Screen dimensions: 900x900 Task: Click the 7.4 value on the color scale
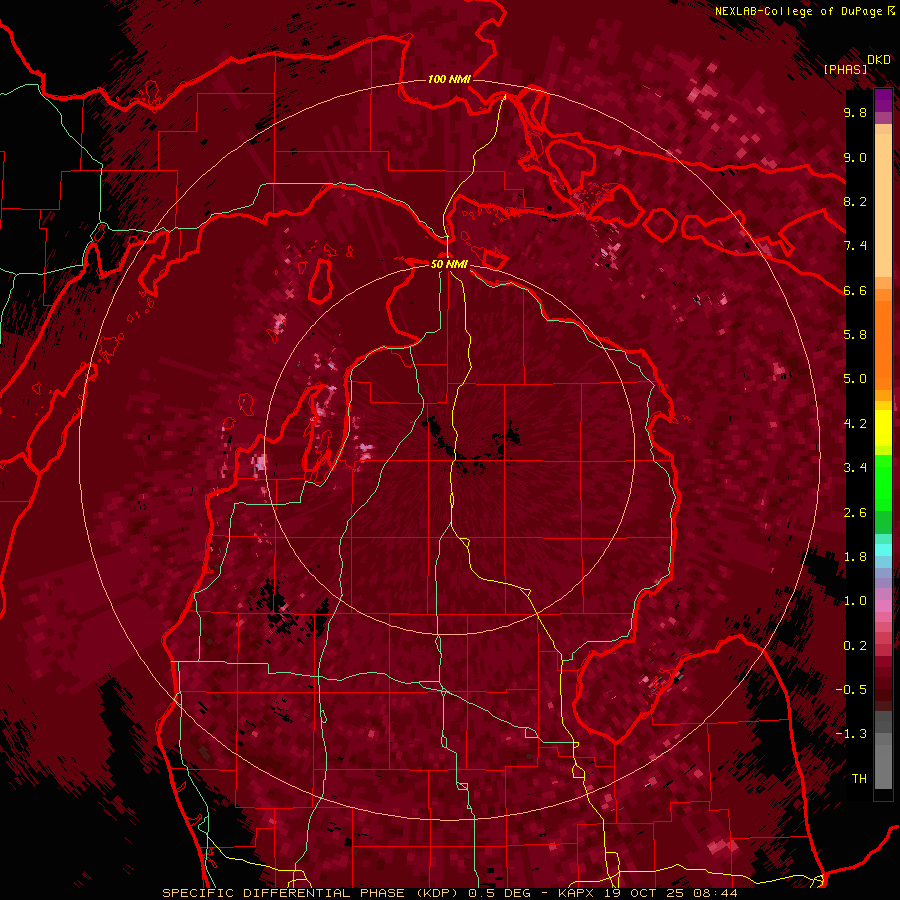pos(855,246)
